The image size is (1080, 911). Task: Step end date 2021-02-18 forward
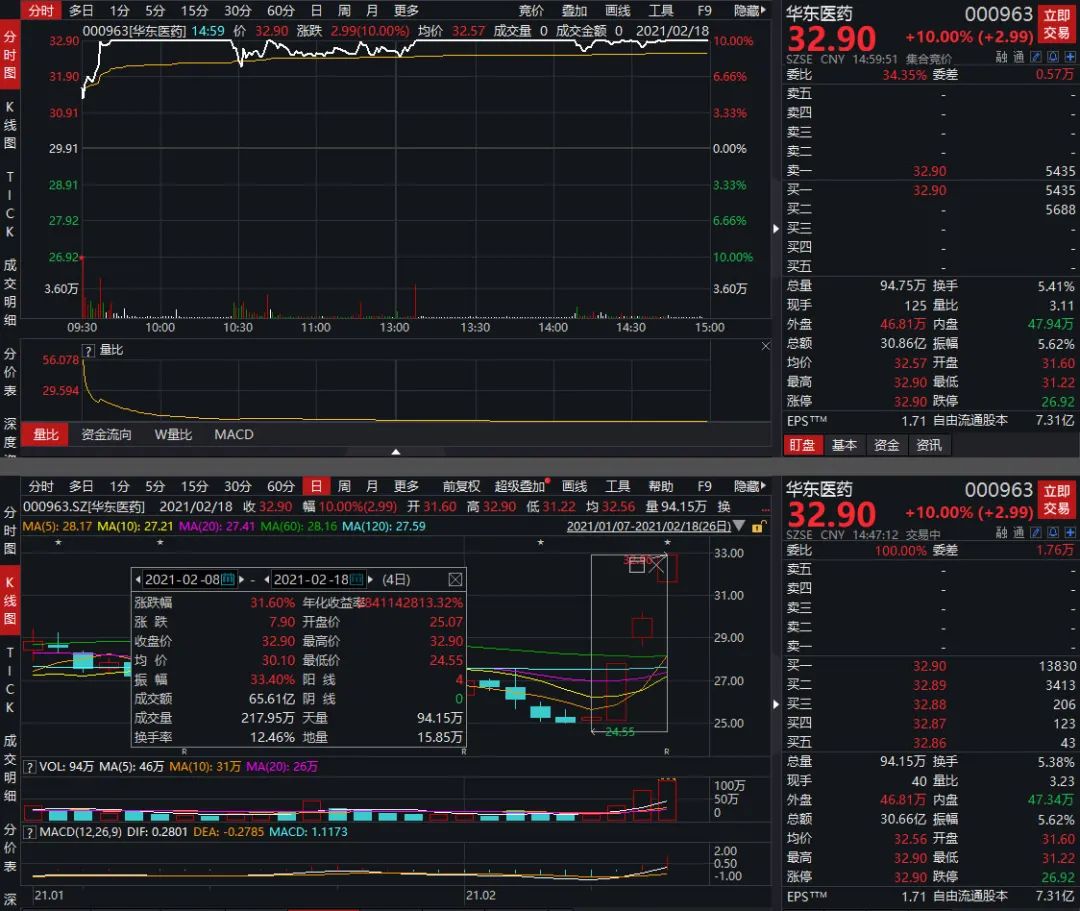click(x=371, y=580)
